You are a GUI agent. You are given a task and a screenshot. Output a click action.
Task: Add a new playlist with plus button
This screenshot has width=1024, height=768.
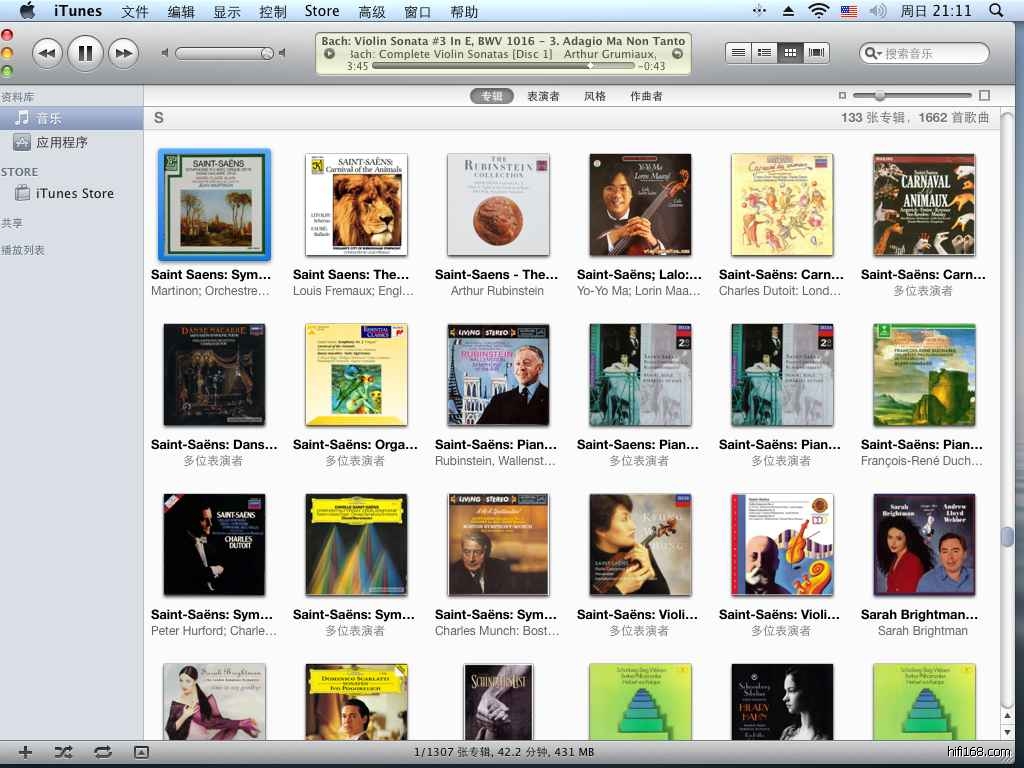tap(26, 752)
